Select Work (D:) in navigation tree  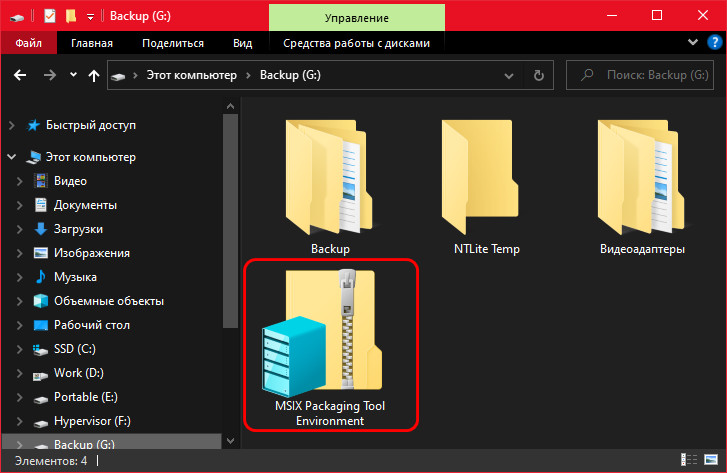click(x=79, y=373)
